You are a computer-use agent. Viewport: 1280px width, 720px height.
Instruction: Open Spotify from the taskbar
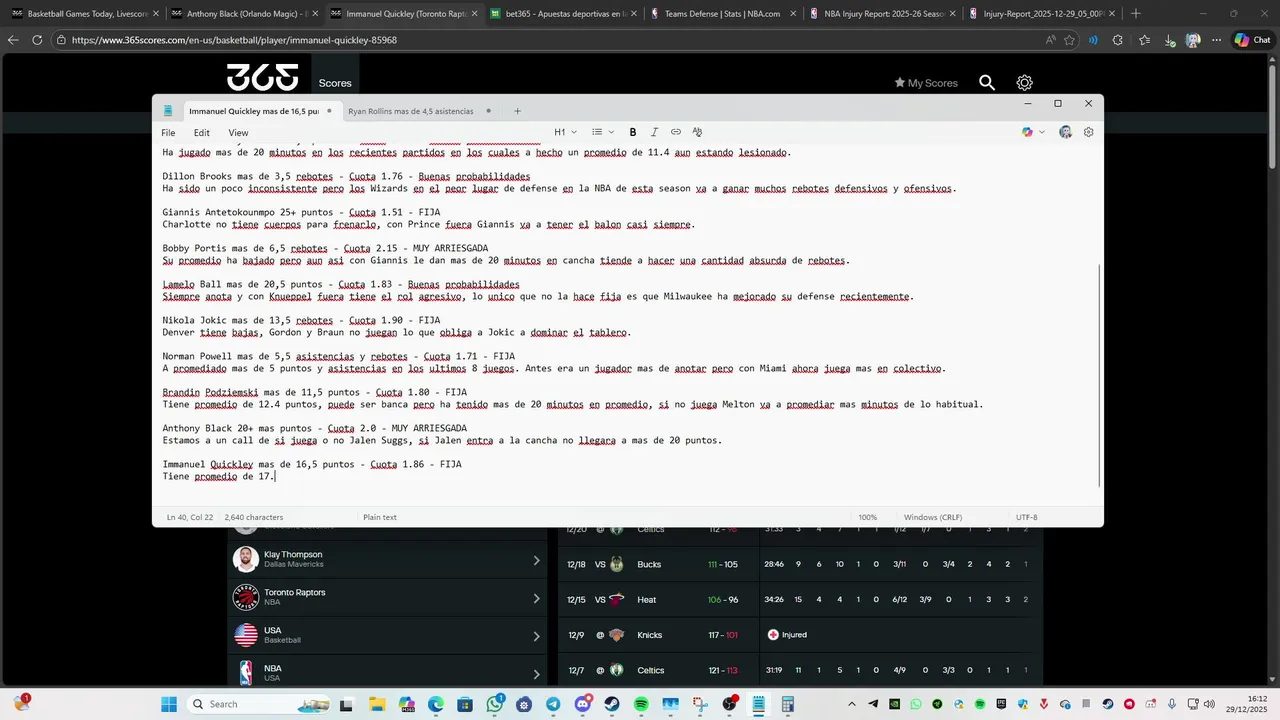coord(641,704)
